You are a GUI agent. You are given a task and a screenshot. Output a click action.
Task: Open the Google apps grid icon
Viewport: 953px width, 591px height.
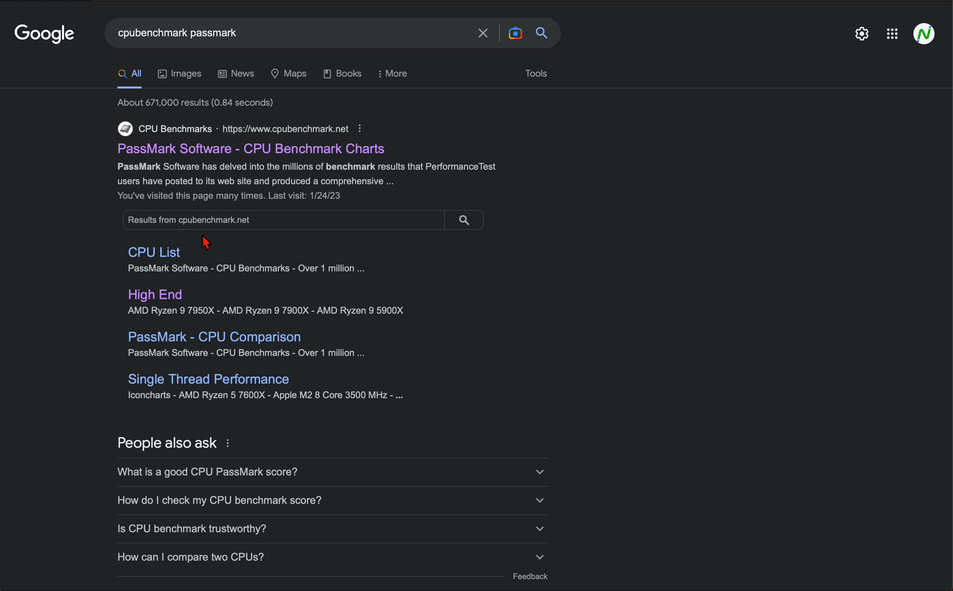(892, 34)
